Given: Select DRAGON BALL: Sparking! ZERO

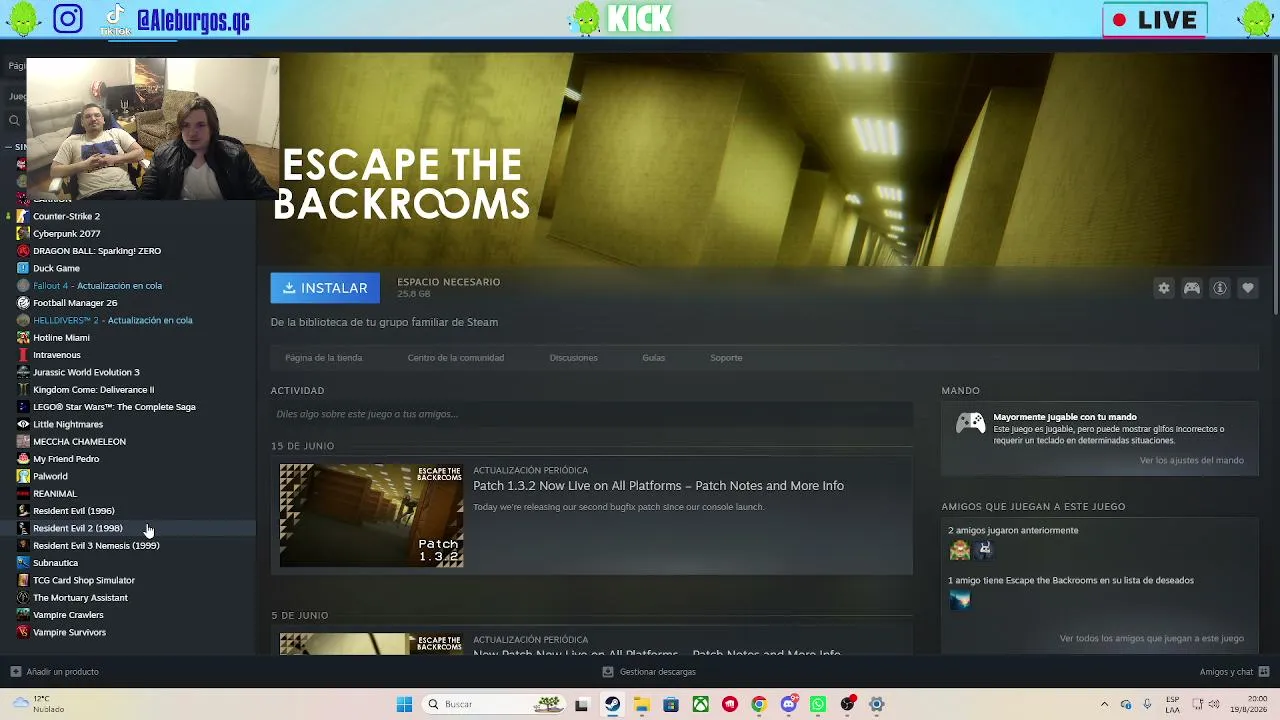Looking at the screenshot, I should tap(96, 251).
